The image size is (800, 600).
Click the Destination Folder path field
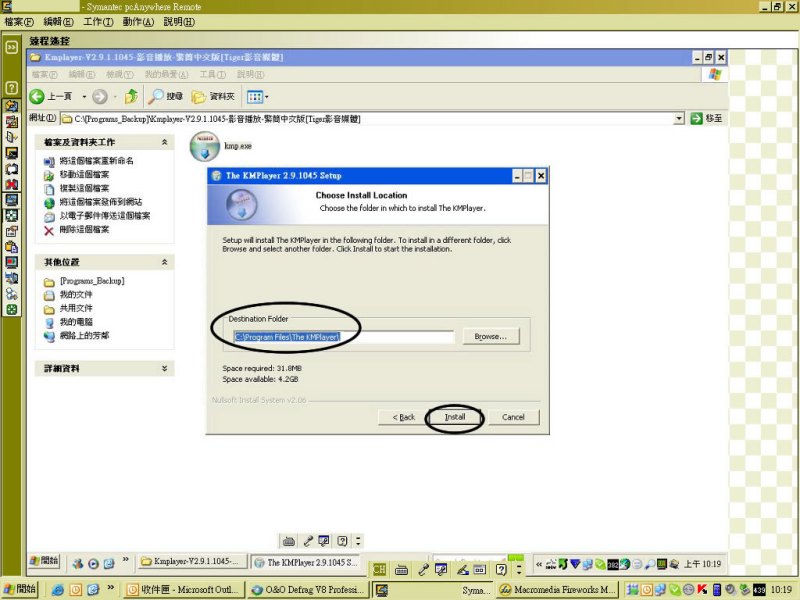(343, 337)
